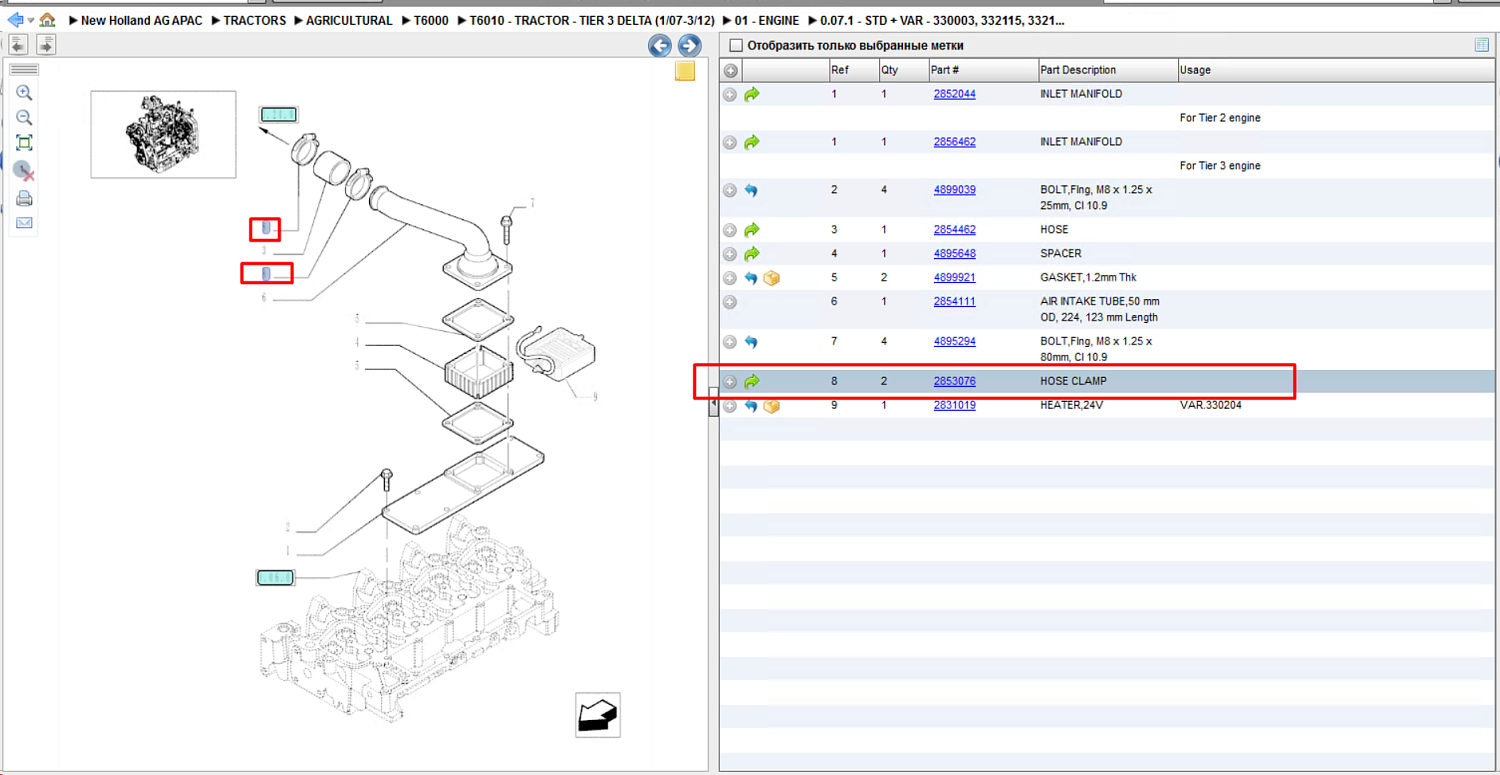Click the engine overview thumbnail
This screenshot has width=1500, height=775.
click(x=163, y=134)
